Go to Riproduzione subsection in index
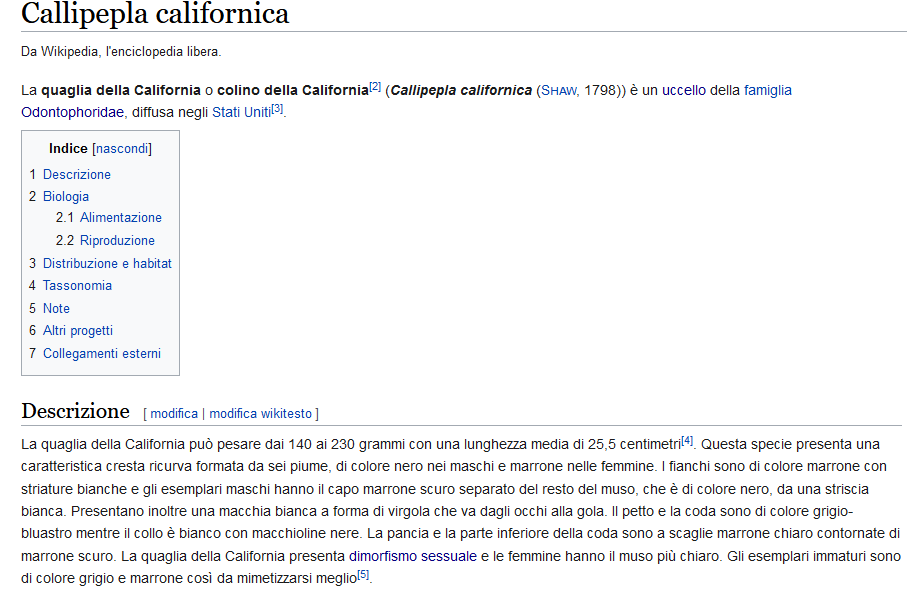Viewport: 907px width, 591px height. click(117, 240)
